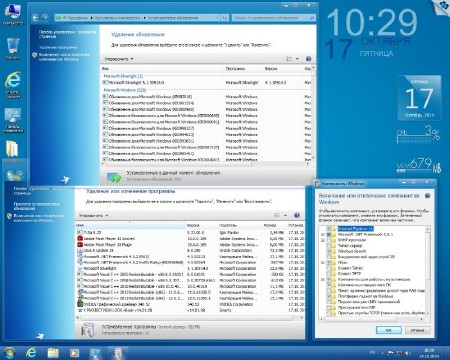Screen dimensions: 450x360
Task: Click the search magnifier in the updates window
Action: coord(312,18)
